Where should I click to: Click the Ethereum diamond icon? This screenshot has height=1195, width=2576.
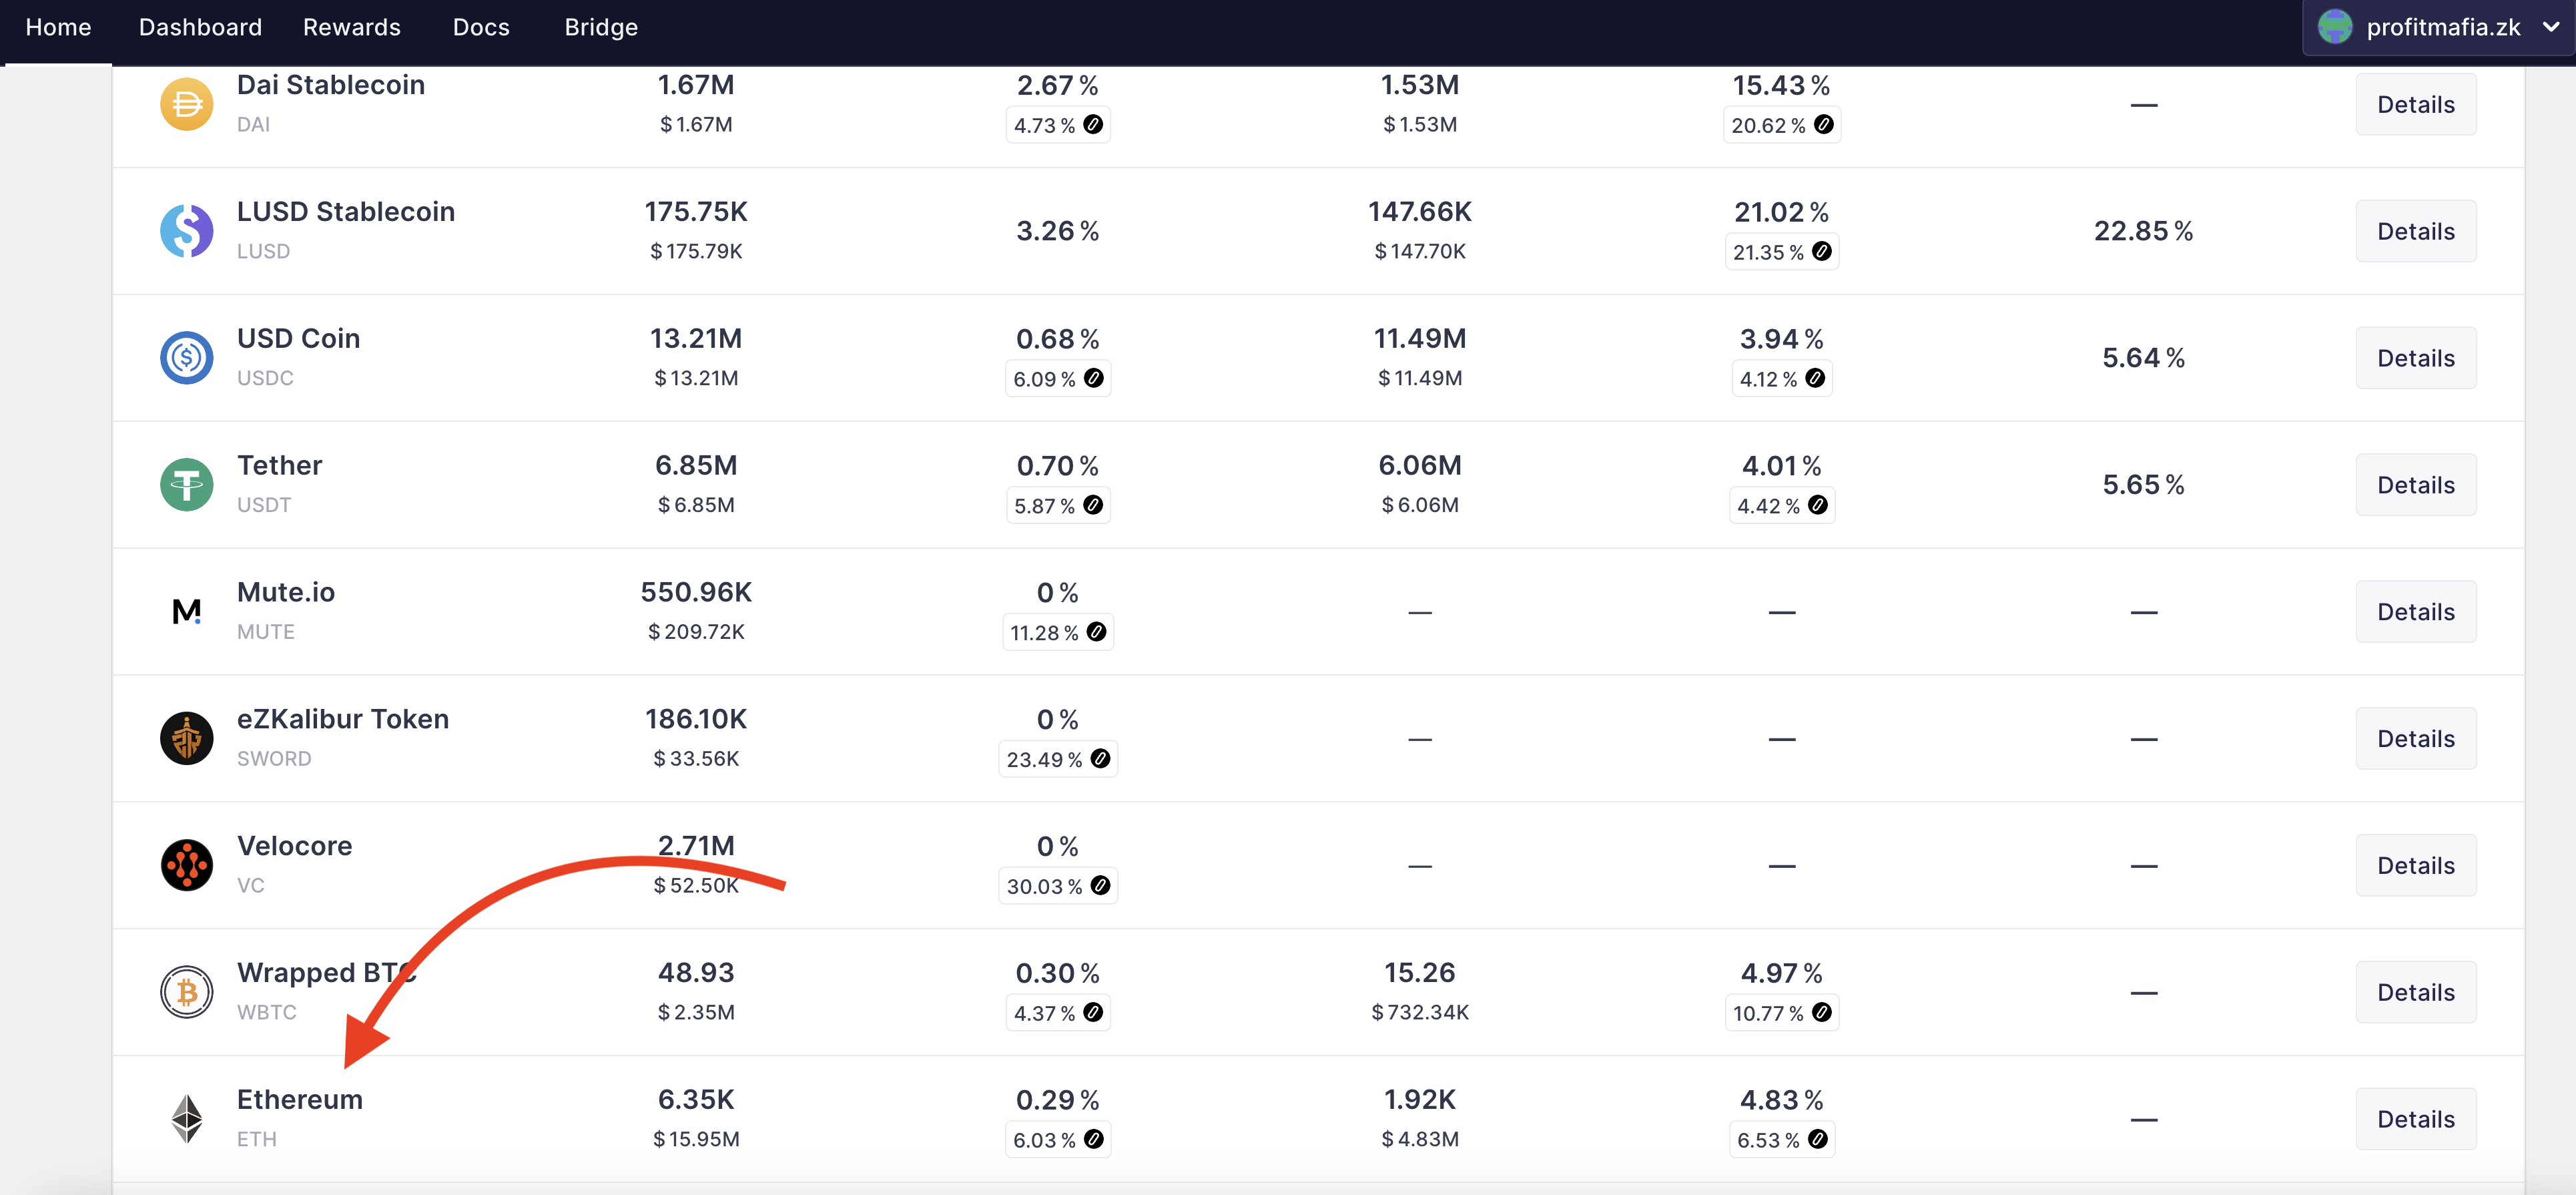tap(186, 1119)
